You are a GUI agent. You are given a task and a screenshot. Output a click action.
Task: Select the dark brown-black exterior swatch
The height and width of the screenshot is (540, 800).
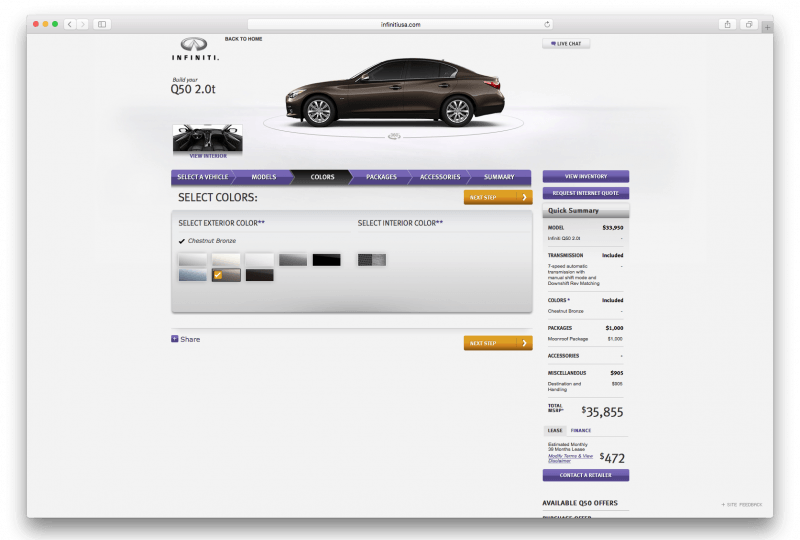(260, 275)
